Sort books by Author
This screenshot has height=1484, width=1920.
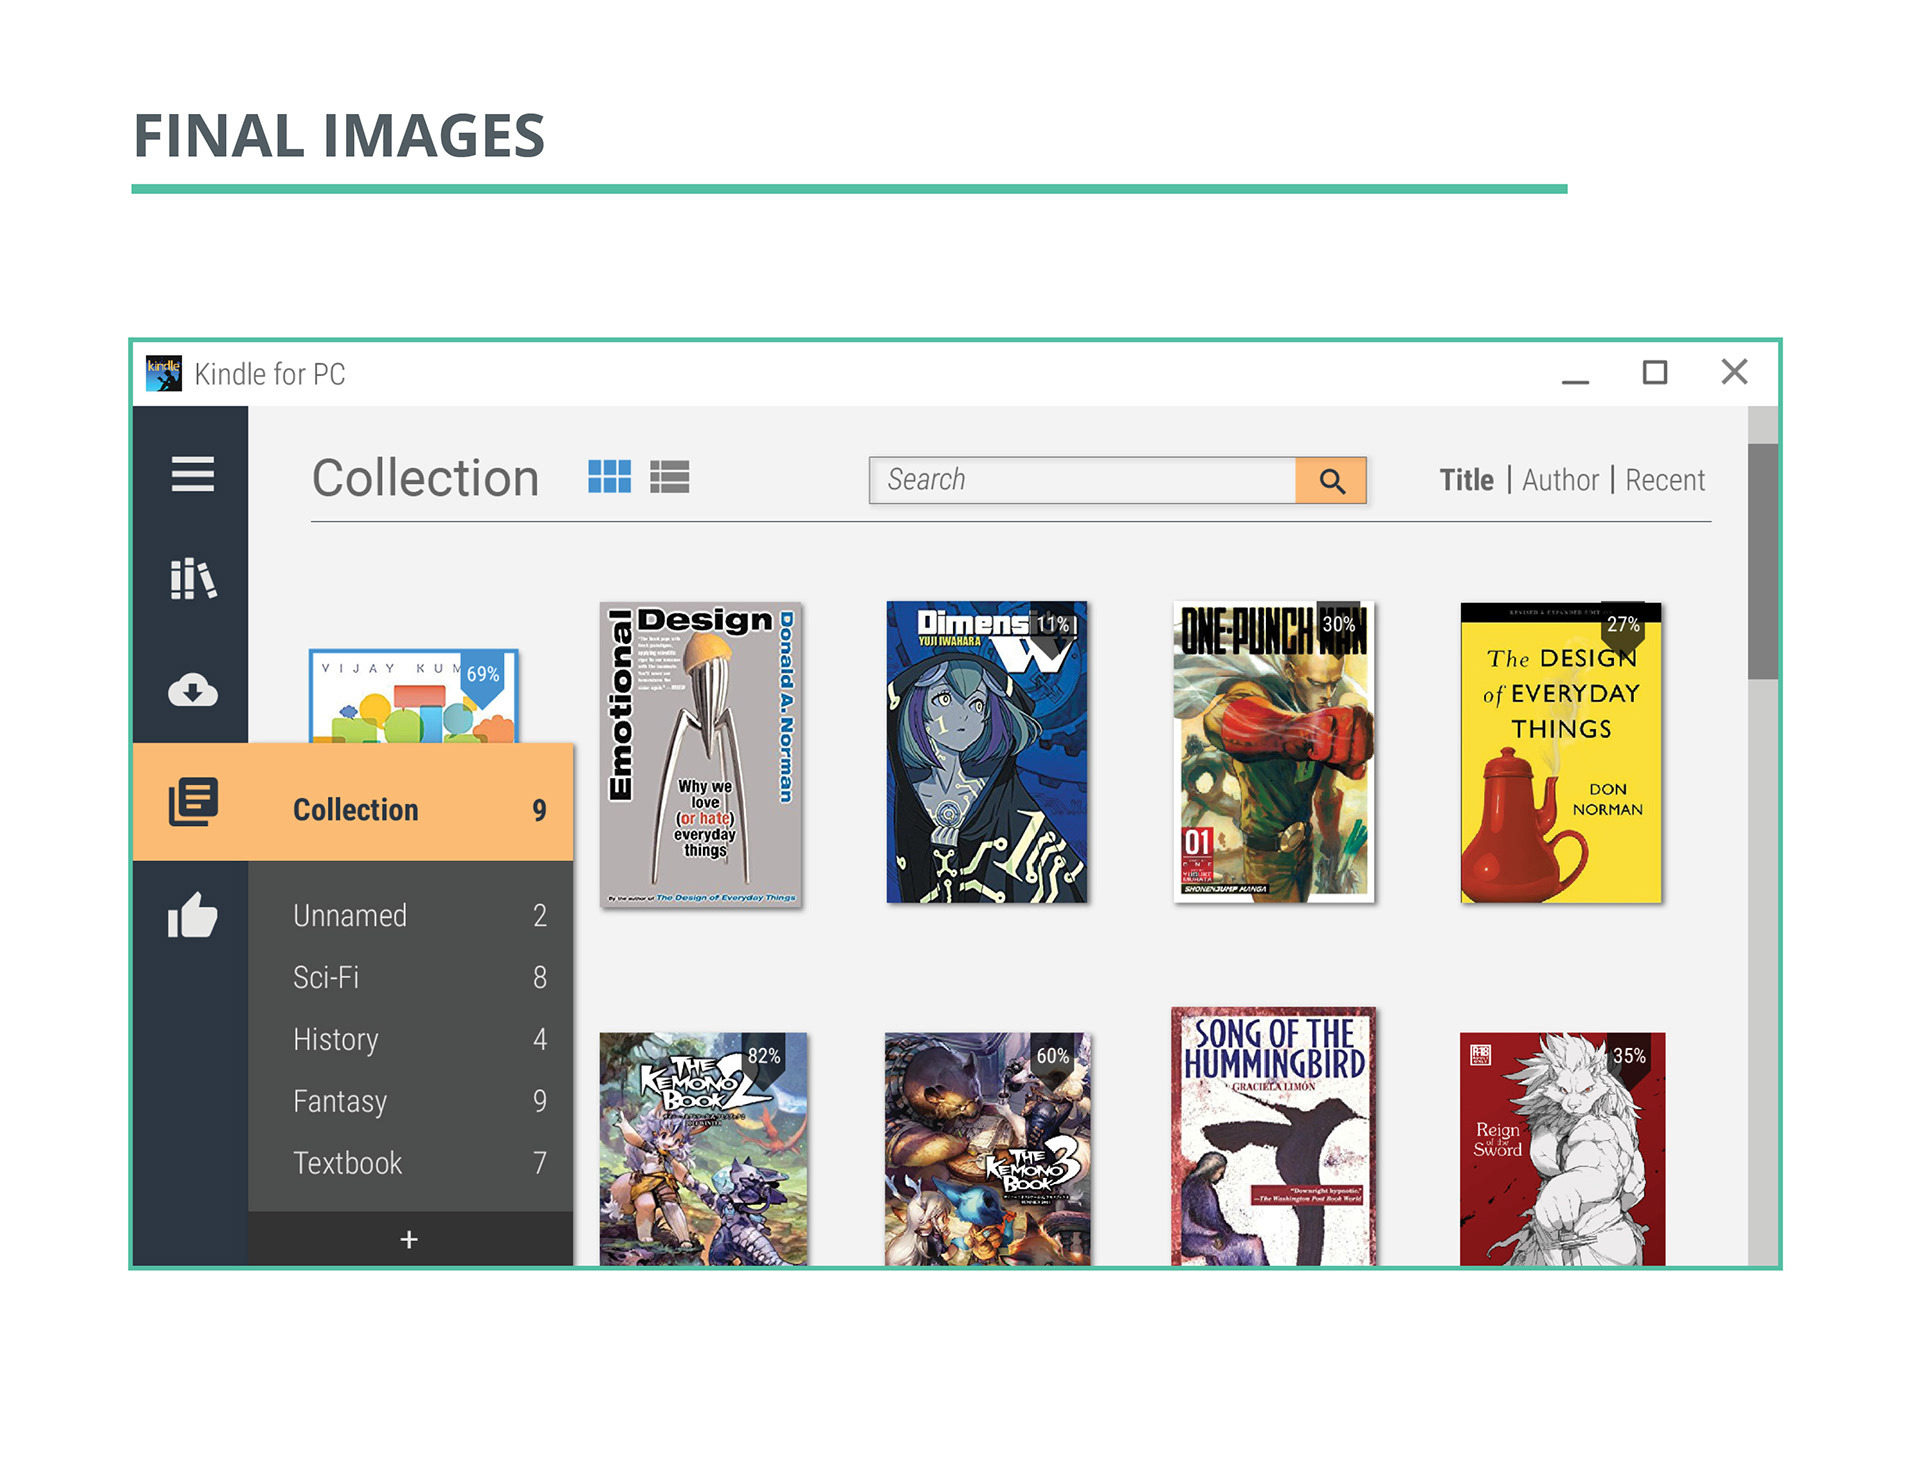coord(1560,480)
